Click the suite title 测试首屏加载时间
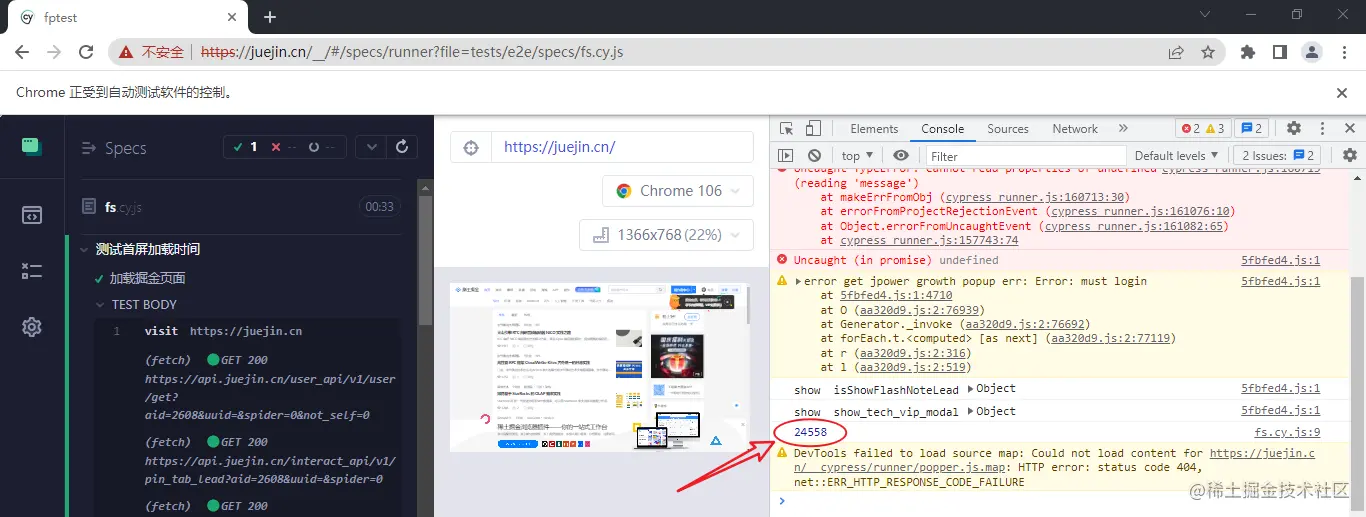Screen dimensions: 1366x517 coord(148,249)
